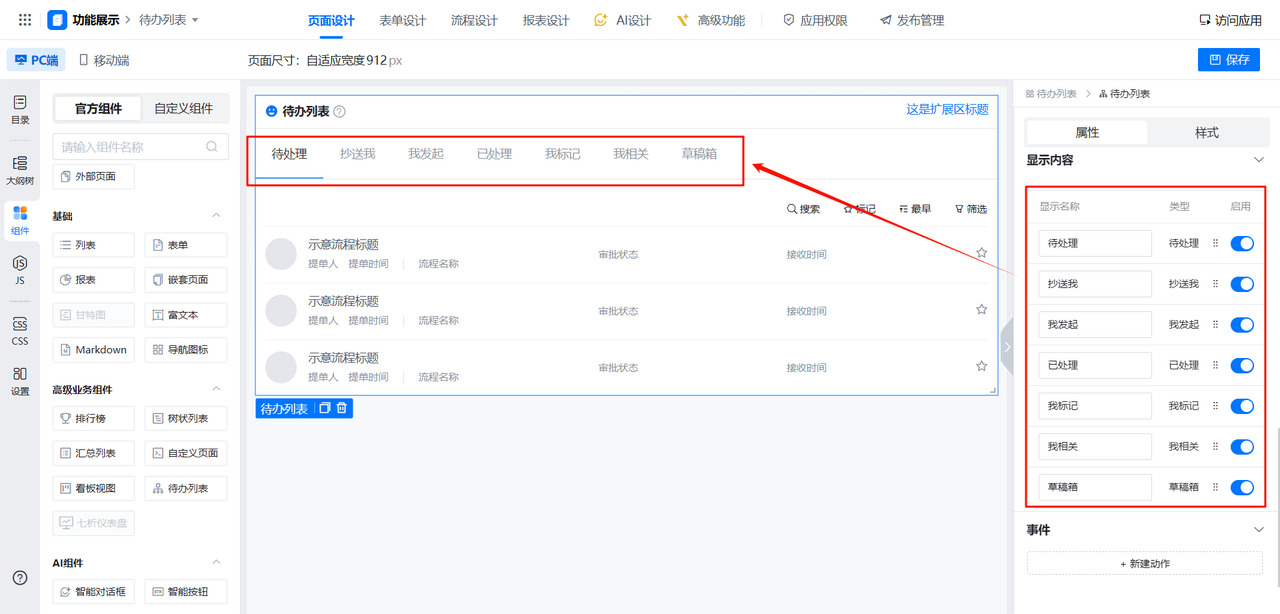Click the 保存 save button
This screenshot has height=614, width=1280.
coord(1228,60)
